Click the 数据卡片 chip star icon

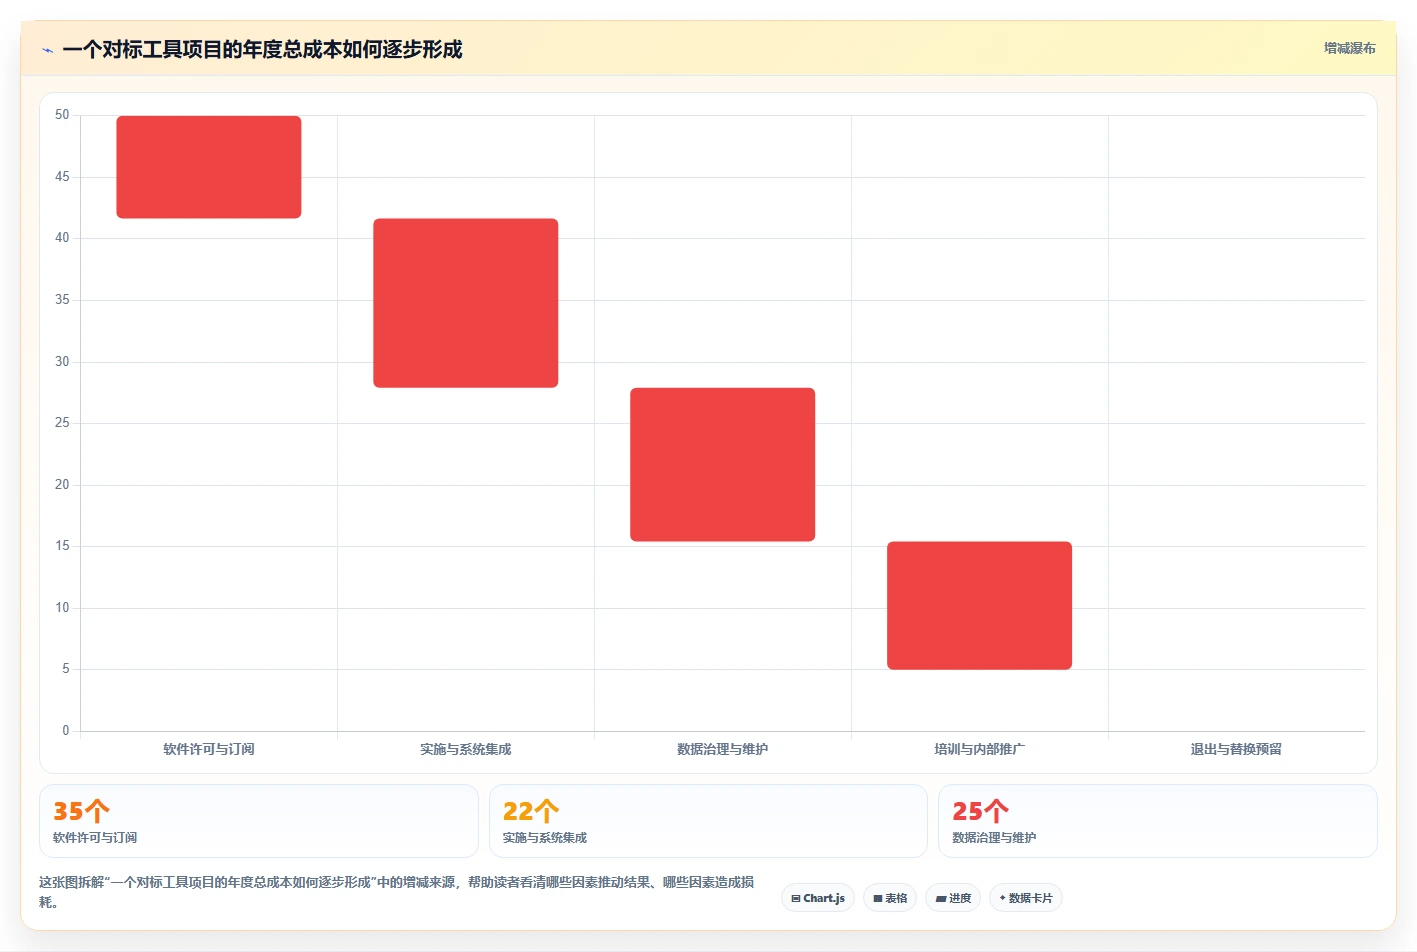[1003, 898]
